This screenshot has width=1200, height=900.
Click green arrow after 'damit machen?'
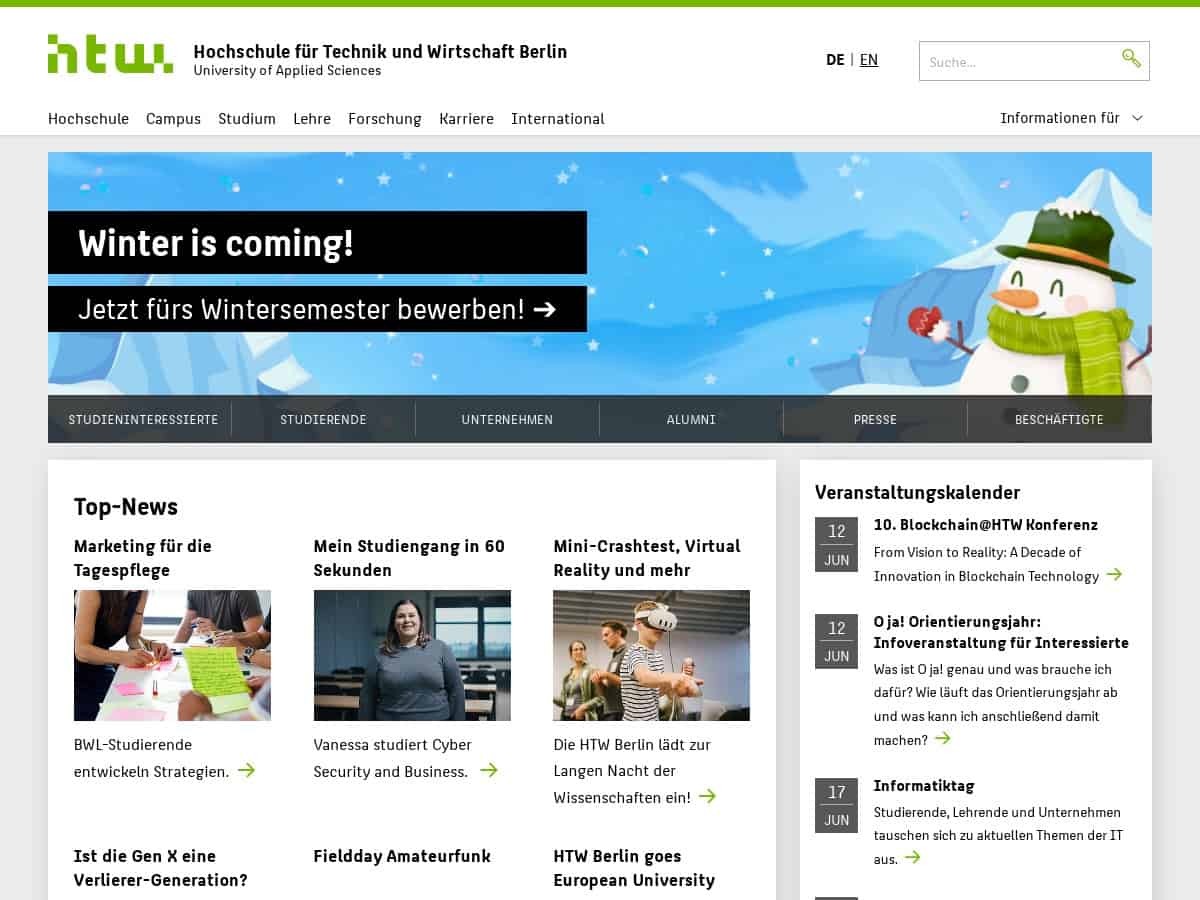[x=942, y=739]
